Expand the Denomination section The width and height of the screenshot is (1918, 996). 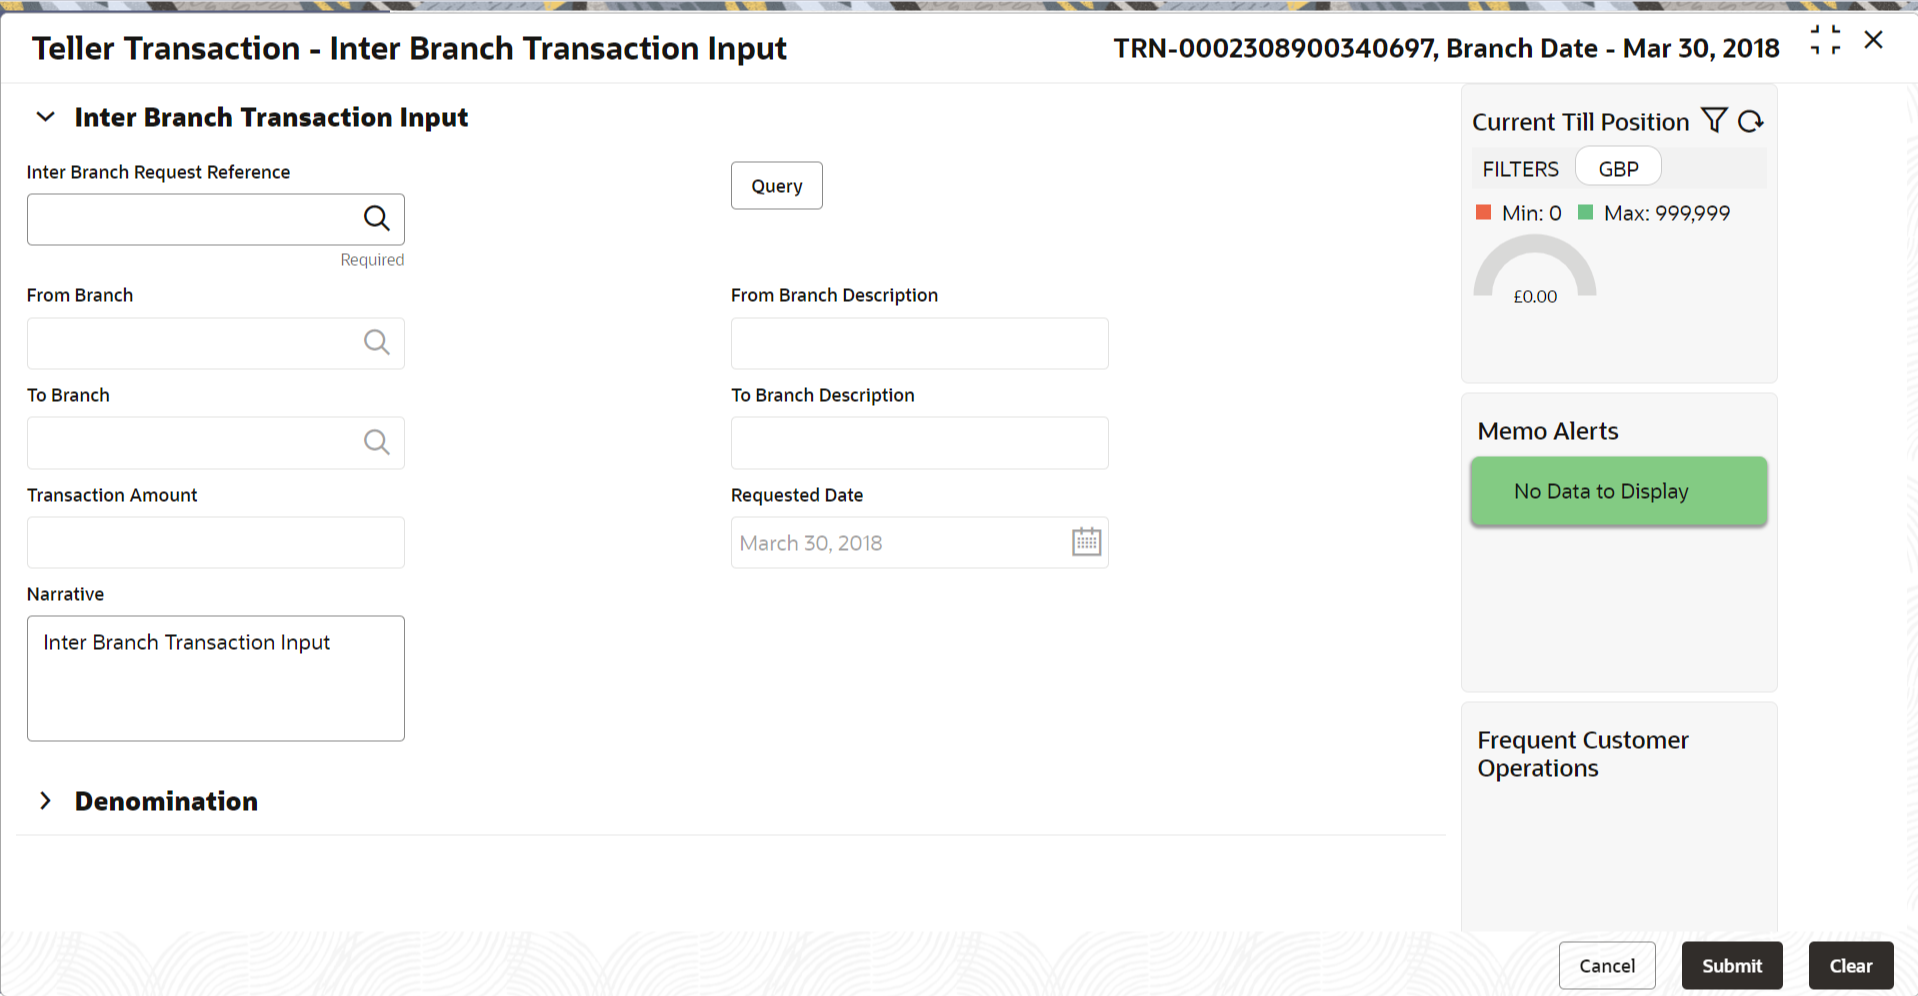pyautogui.click(x=45, y=801)
